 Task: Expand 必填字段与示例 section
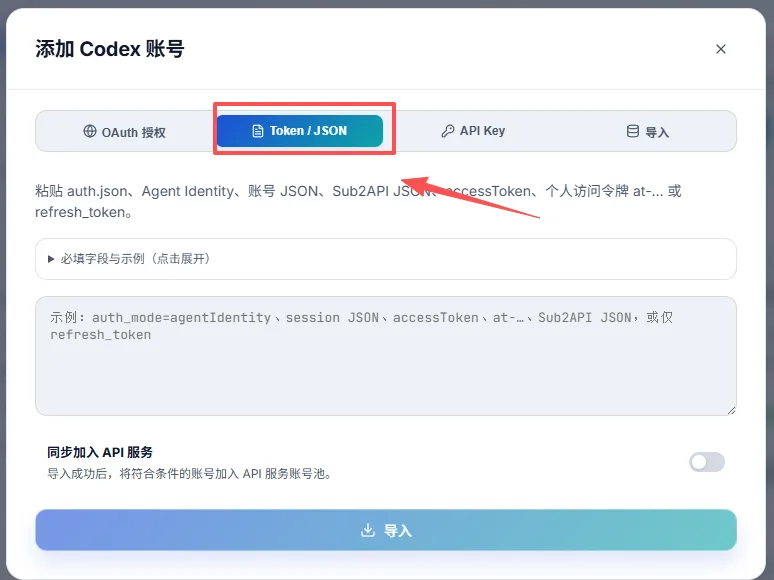(386, 259)
